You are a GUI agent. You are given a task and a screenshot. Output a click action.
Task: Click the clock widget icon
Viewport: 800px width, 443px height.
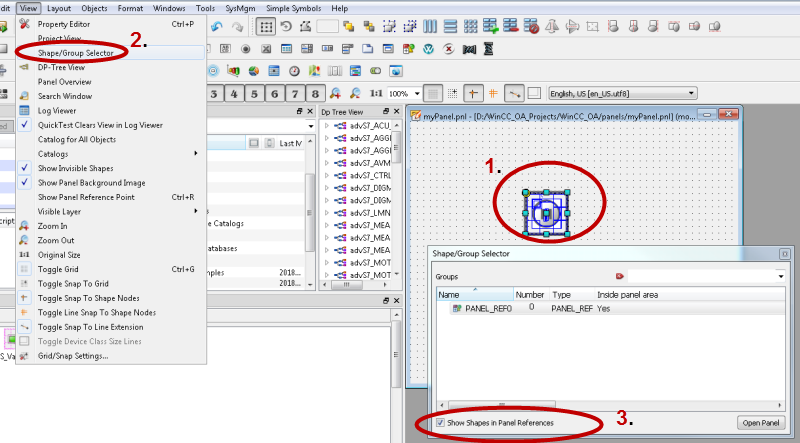tap(295, 70)
